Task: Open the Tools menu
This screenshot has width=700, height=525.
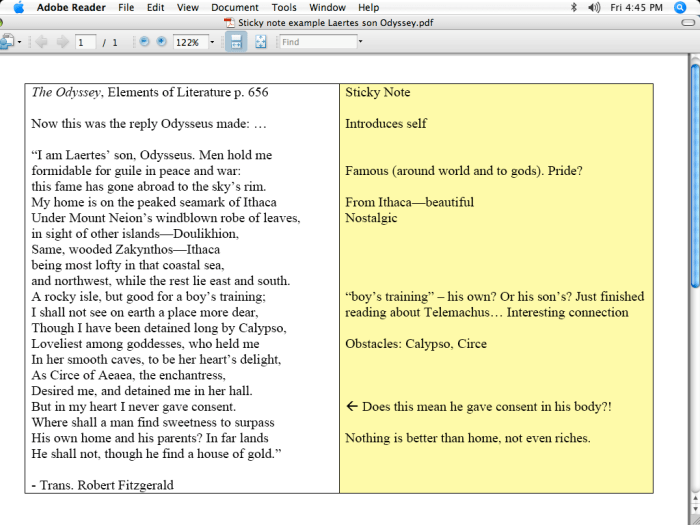Action: pos(284,7)
